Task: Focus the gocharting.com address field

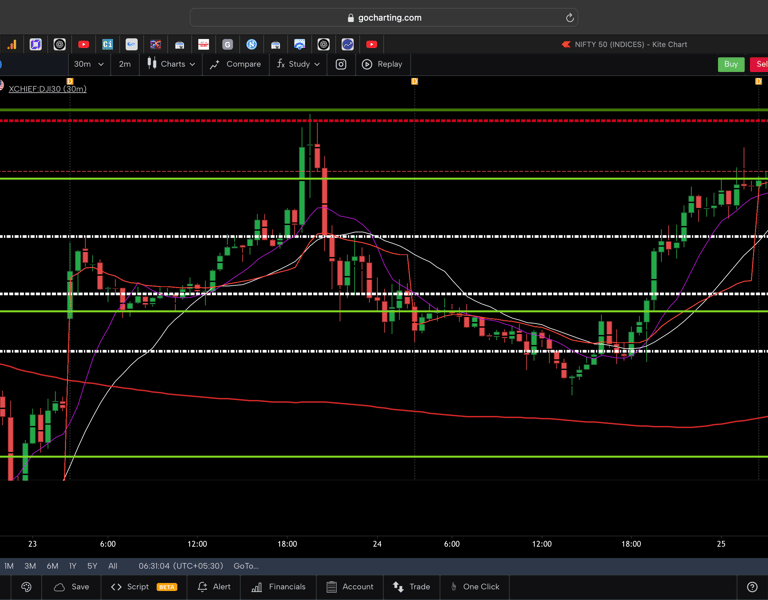Action: (384, 18)
